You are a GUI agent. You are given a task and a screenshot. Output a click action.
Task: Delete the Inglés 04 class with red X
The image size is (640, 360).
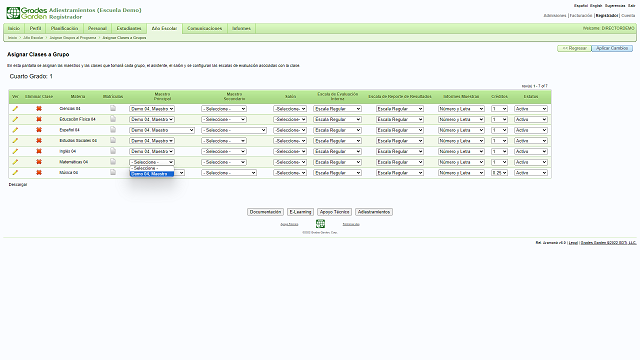(x=39, y=151)
